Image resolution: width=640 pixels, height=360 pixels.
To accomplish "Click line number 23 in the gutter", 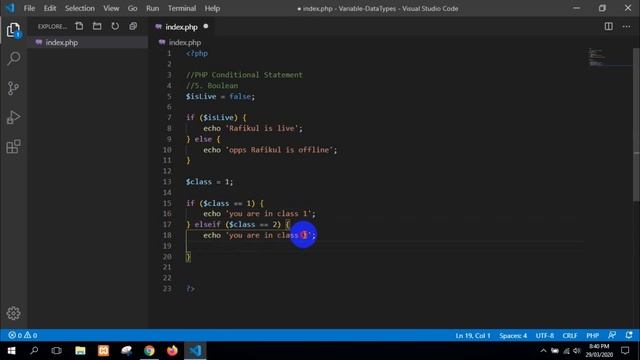I will [x=167, y=289].
